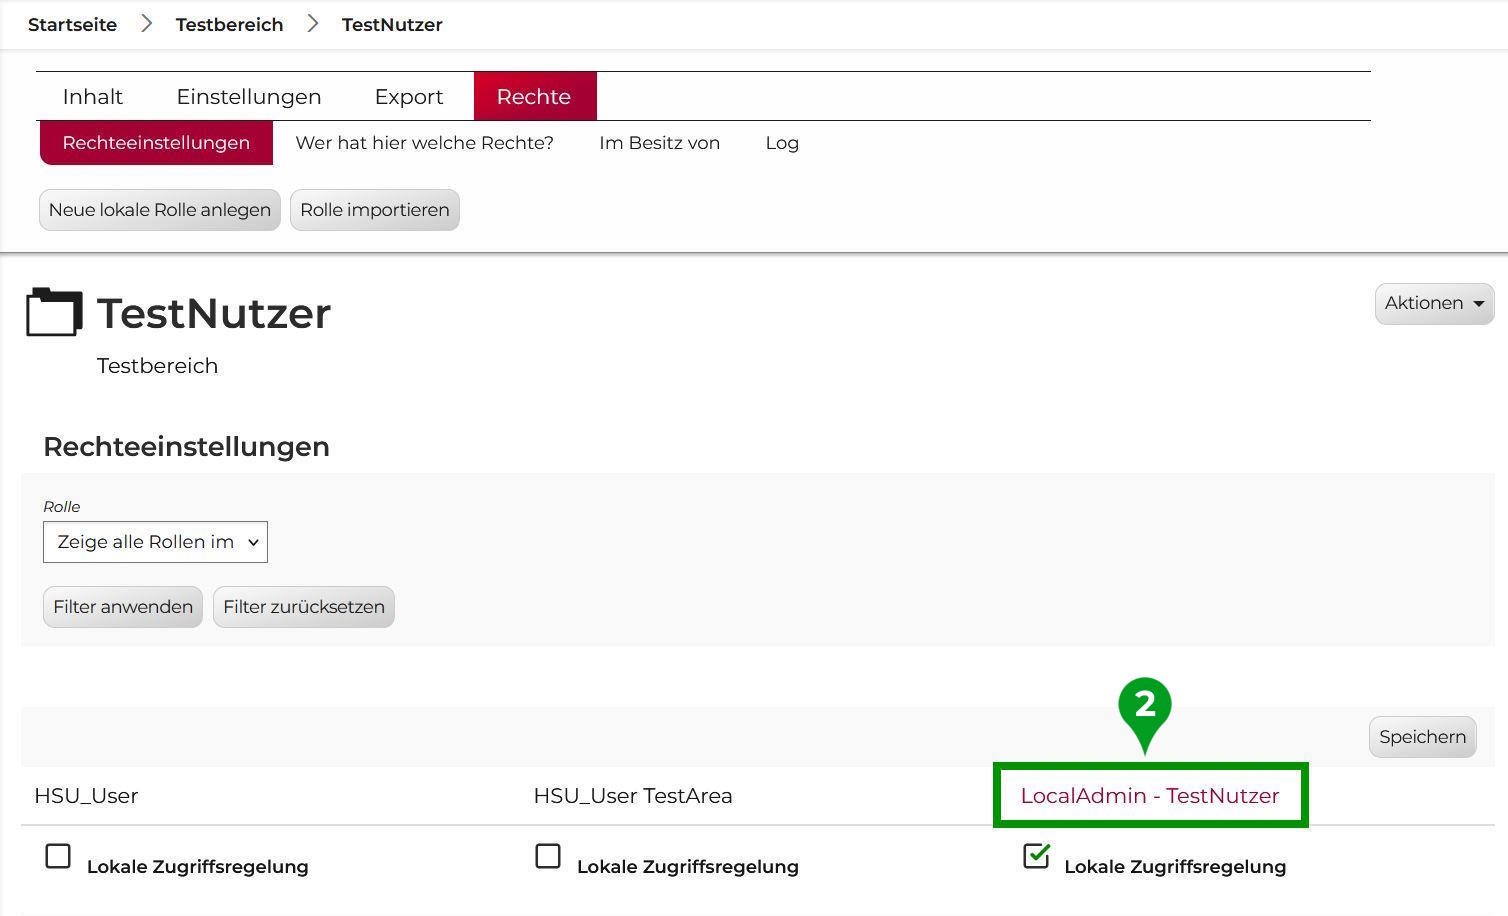Show the 'Im Besitz von' subtab
The width and height of the screenshot is (1508, 916).
[659, 143]
